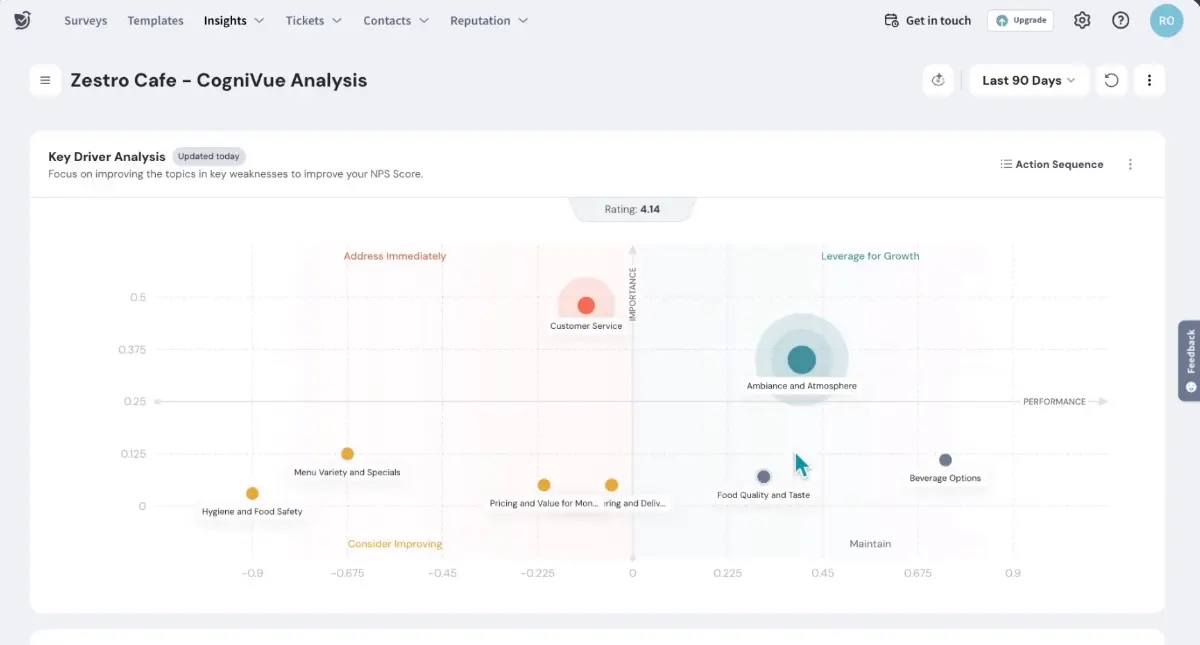This screenshot has width=1200, height=645.
Task: Open the Action Sequence view
Action: 1052,164
